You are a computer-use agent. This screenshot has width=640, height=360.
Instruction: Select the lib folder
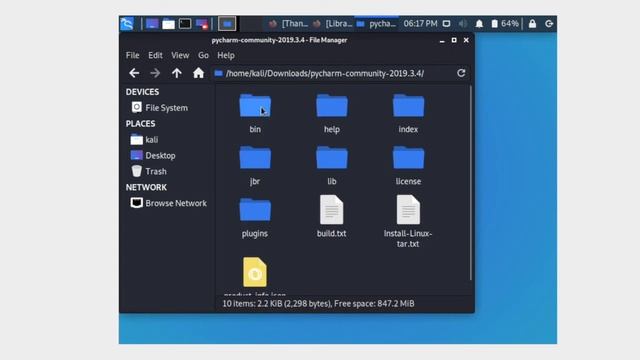332,165
